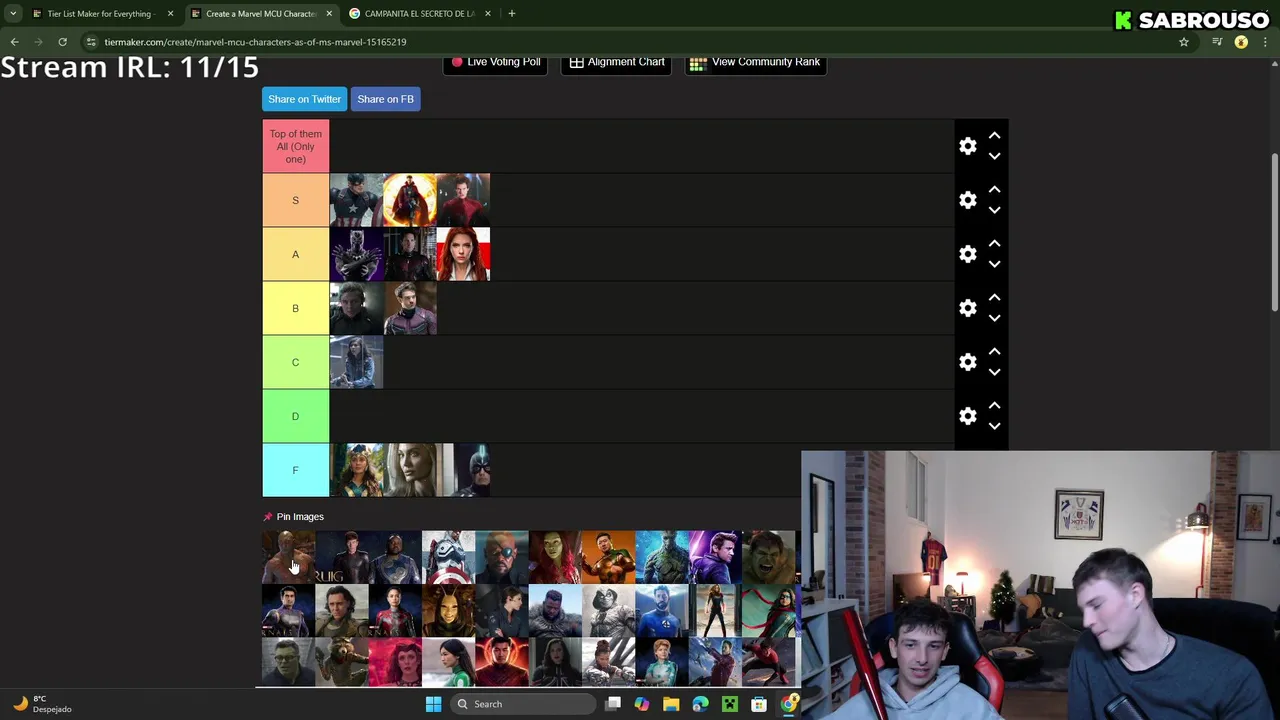This screenshot has height=720, width=1280.
Task: Open settings gear for the D tier row
Action: pos(967,416)
